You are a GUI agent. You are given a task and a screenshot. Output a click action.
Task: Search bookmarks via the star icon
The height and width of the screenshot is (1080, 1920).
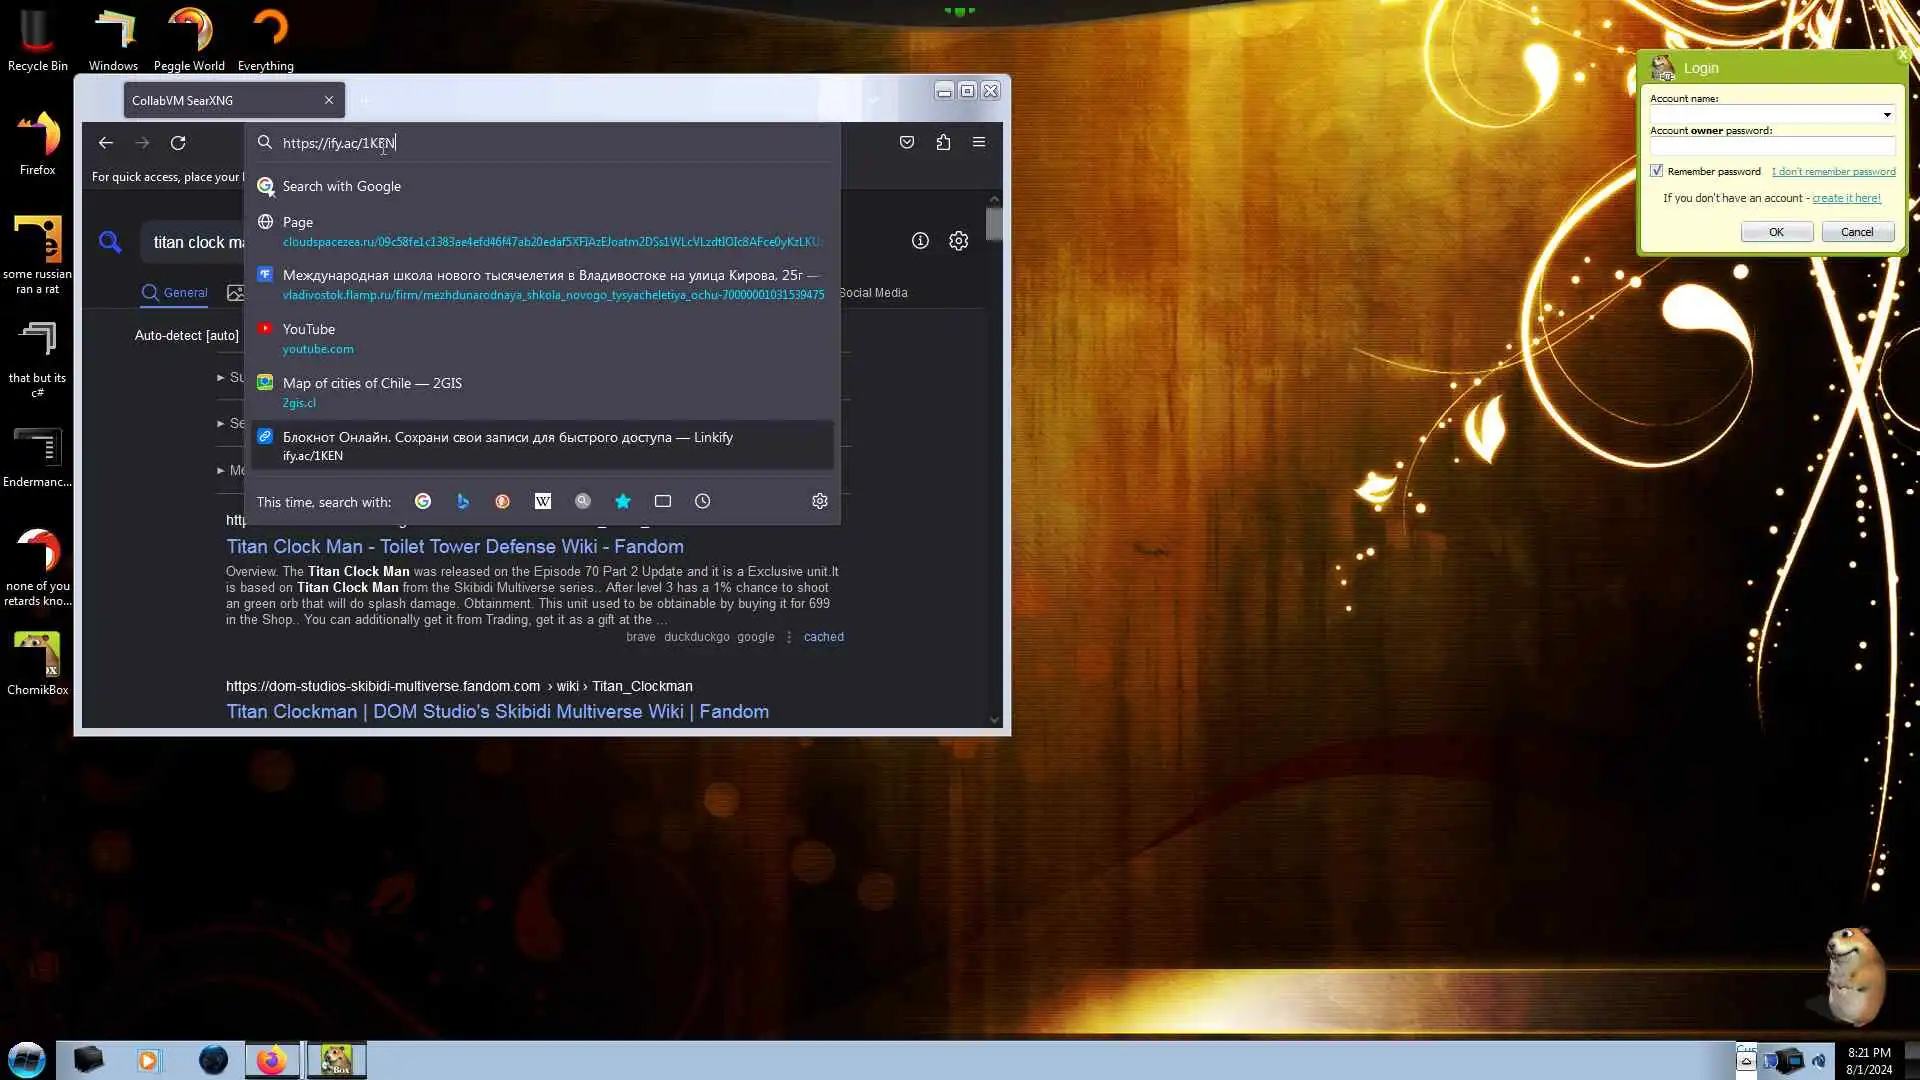pos(622,501)
